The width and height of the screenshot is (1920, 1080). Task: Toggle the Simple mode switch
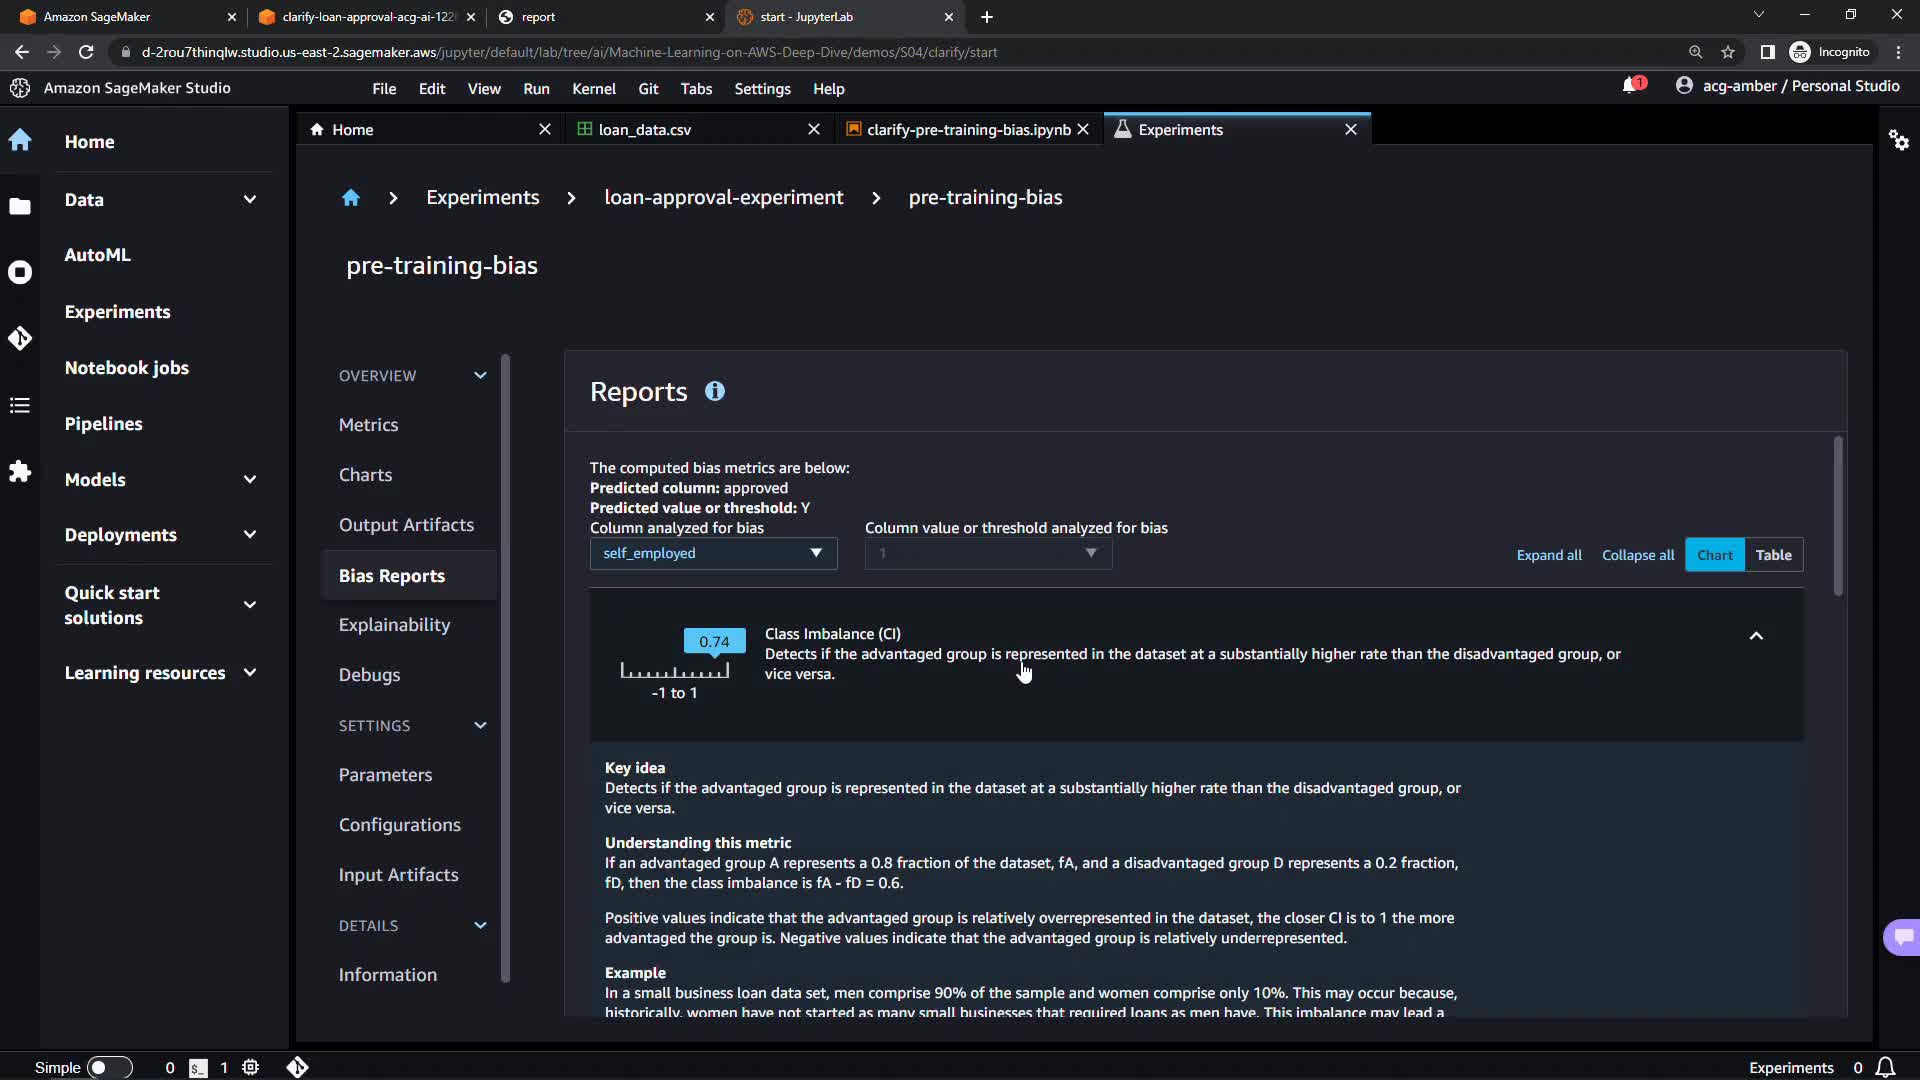pyautogui.click(x=108, y=1067)
